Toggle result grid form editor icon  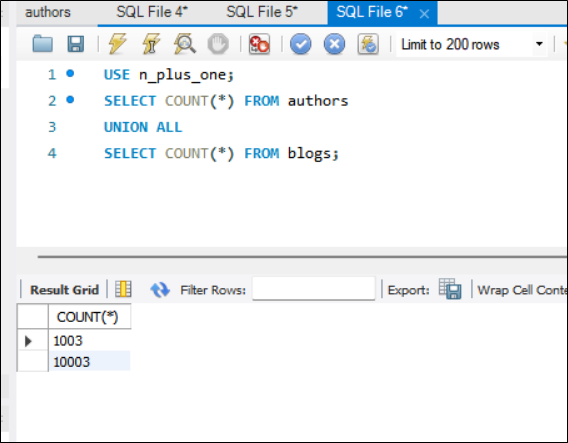123,289
